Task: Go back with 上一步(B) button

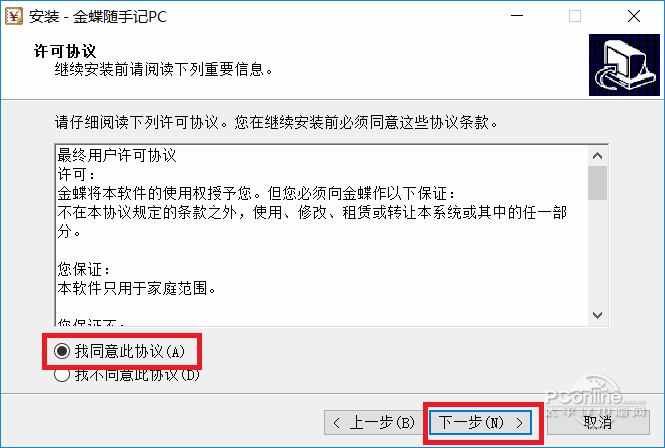Action: tap(374, 423)
